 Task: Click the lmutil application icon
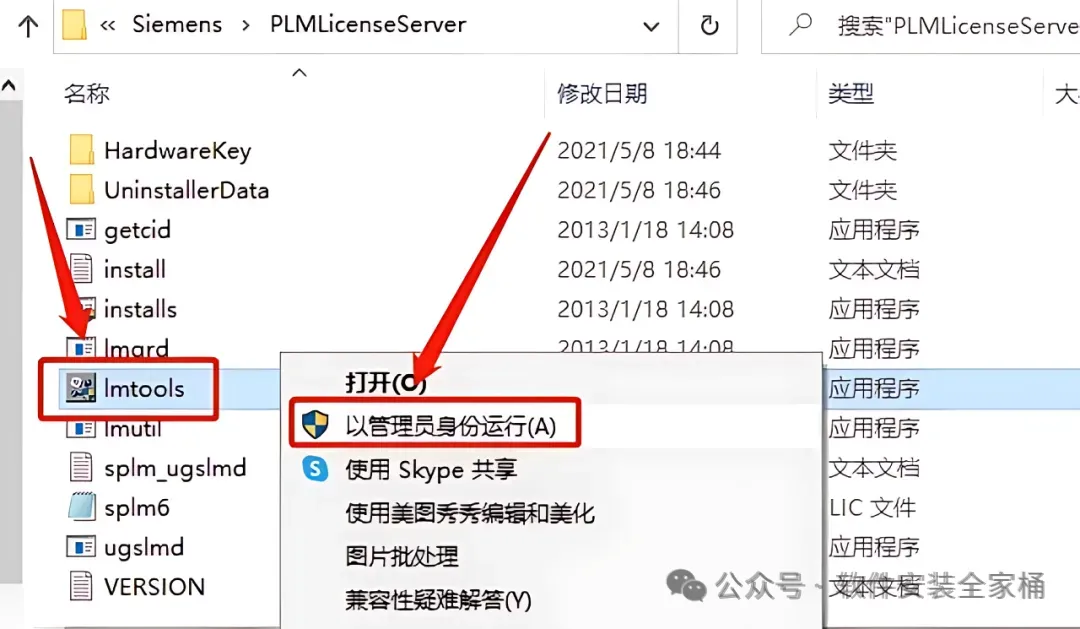(81, 429)
